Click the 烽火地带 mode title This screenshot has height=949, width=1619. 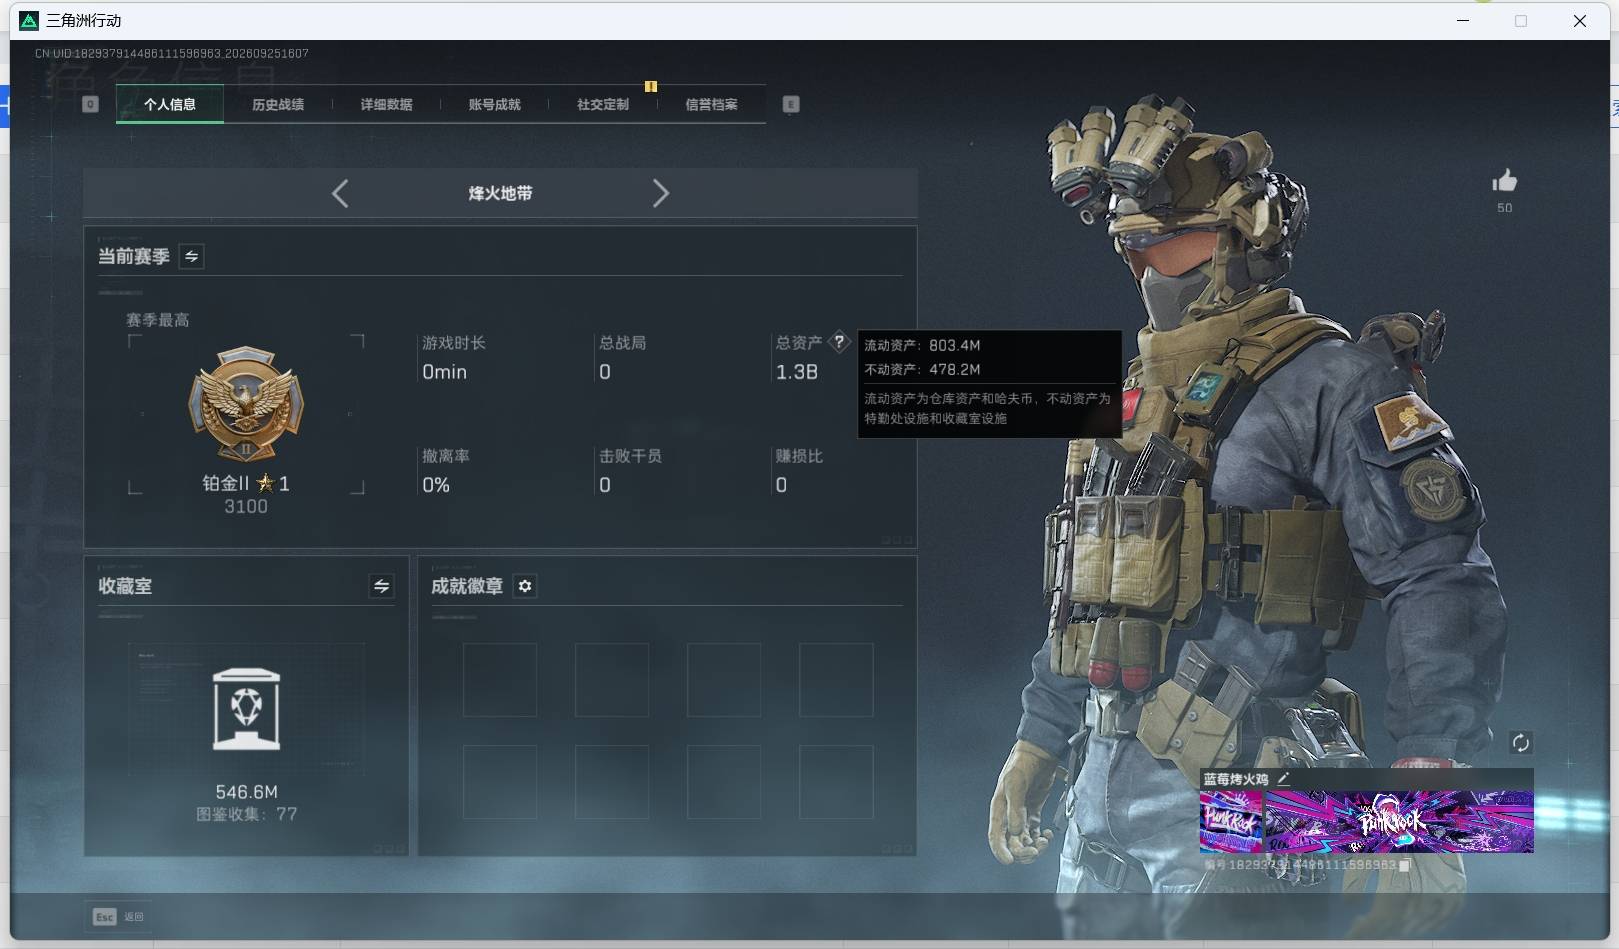[500, 193]
